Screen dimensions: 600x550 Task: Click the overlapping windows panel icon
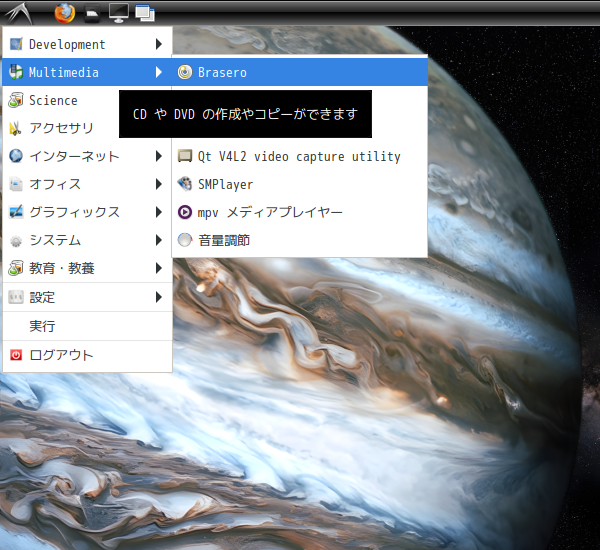[x=145, y=13]
